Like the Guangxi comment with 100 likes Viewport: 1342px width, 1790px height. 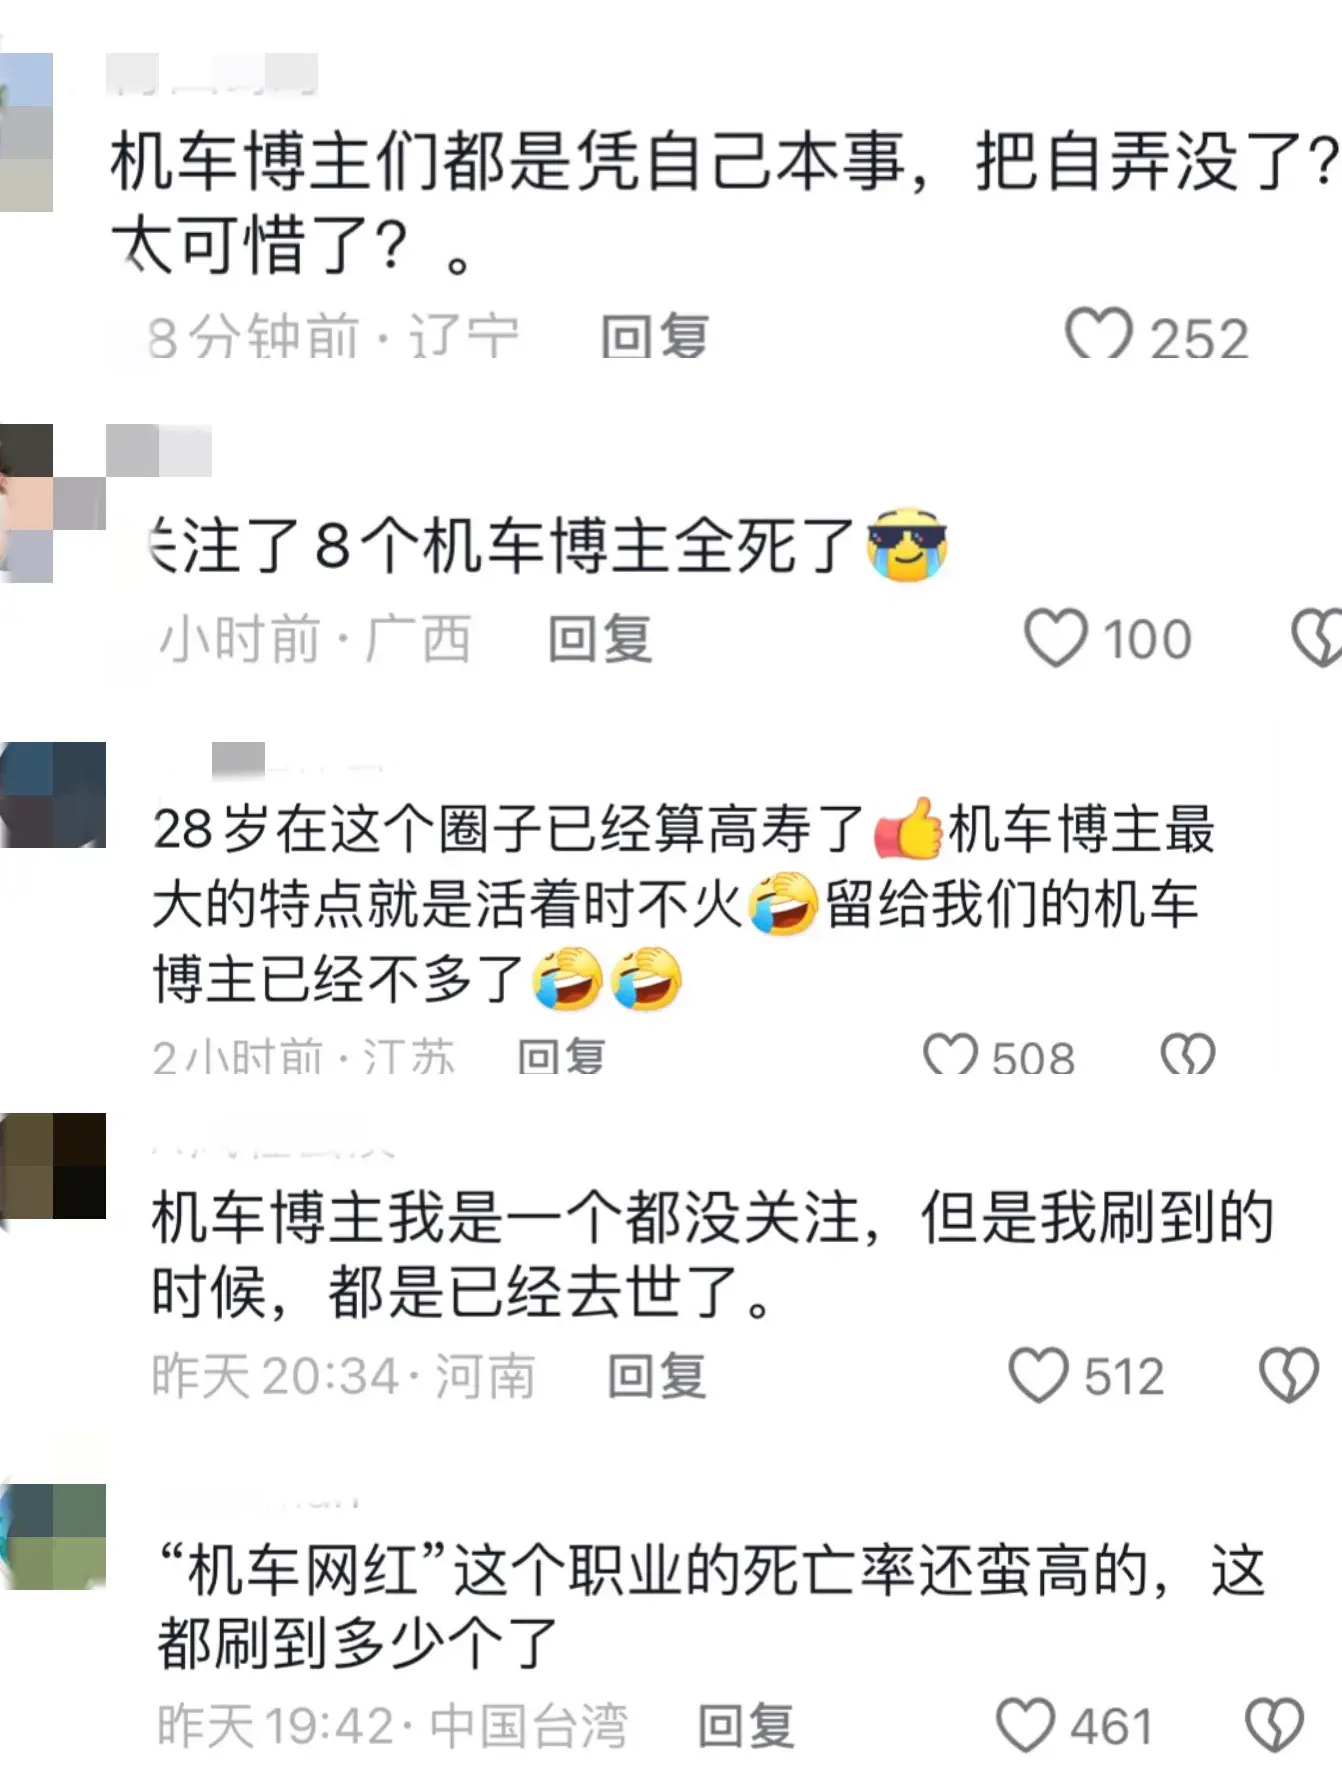point(1056,637)
